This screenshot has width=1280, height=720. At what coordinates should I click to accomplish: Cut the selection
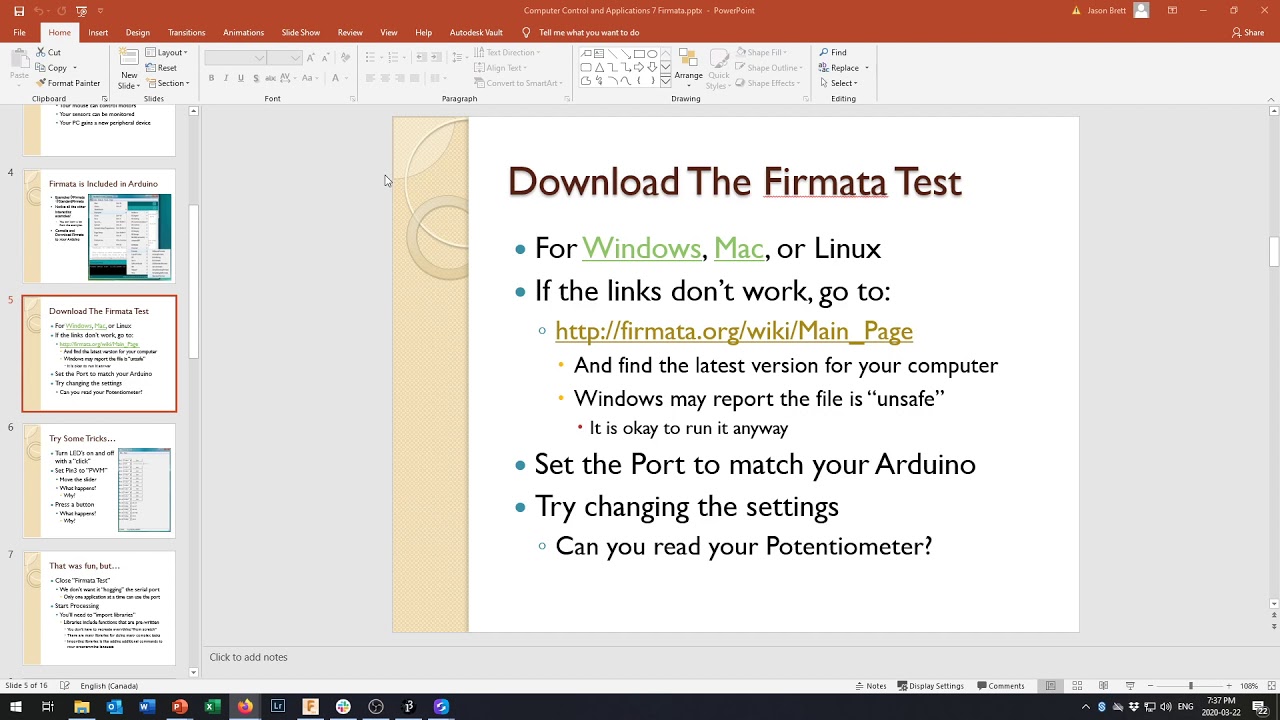pos(49,52)
